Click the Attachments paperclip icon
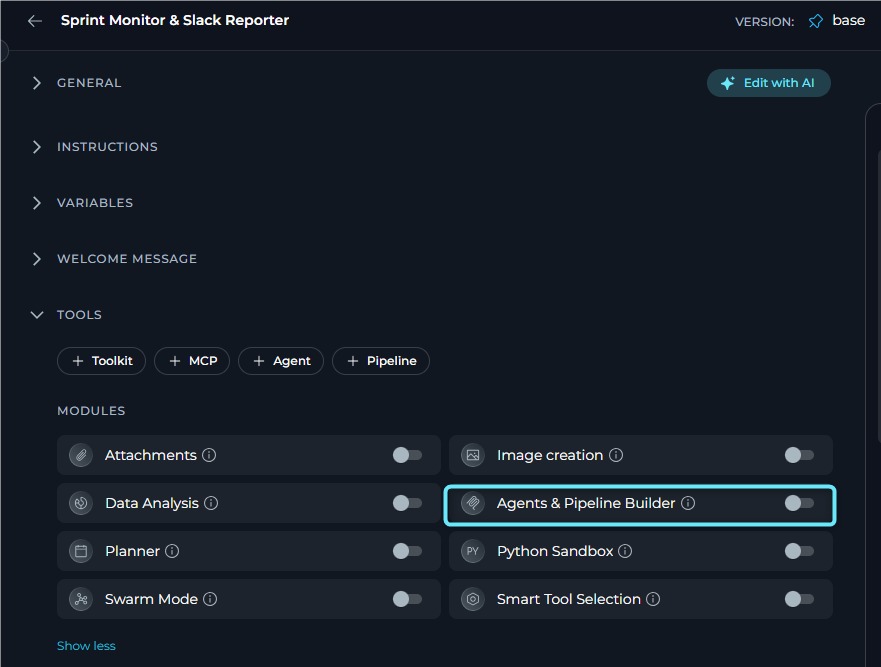 pos(81,455)
